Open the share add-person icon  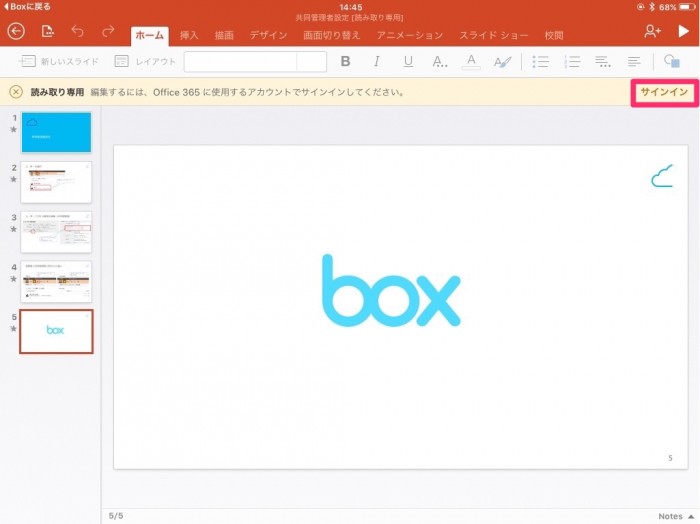(x=653, y=31)
